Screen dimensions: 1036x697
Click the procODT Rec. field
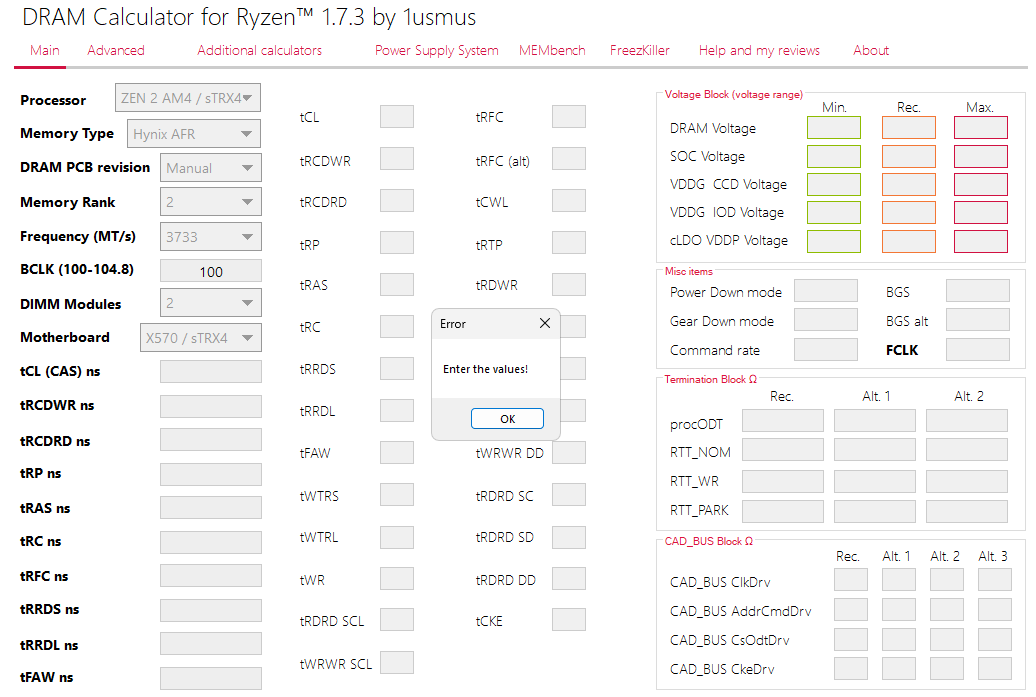(783, 421)
